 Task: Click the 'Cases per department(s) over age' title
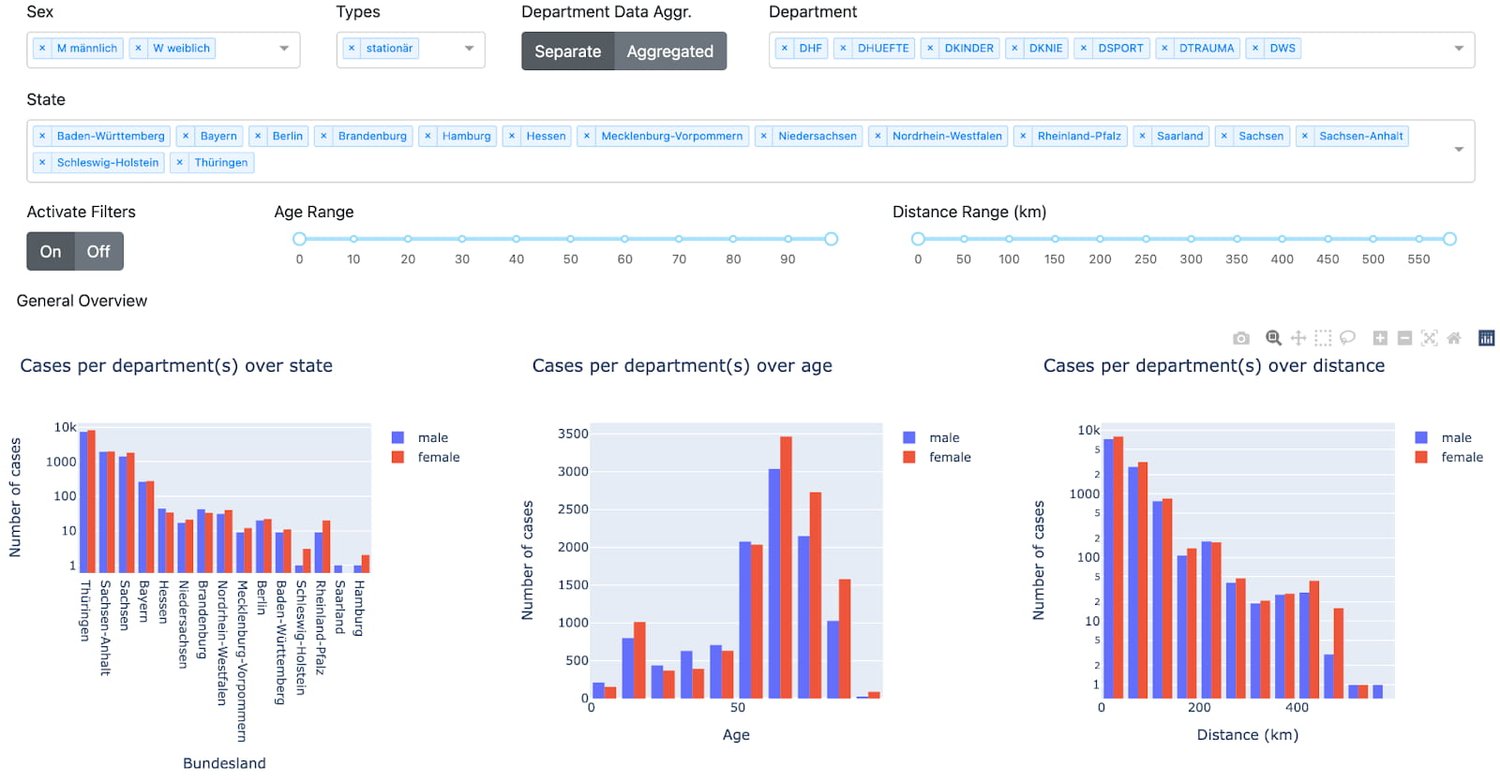click(x=682, y=366)
